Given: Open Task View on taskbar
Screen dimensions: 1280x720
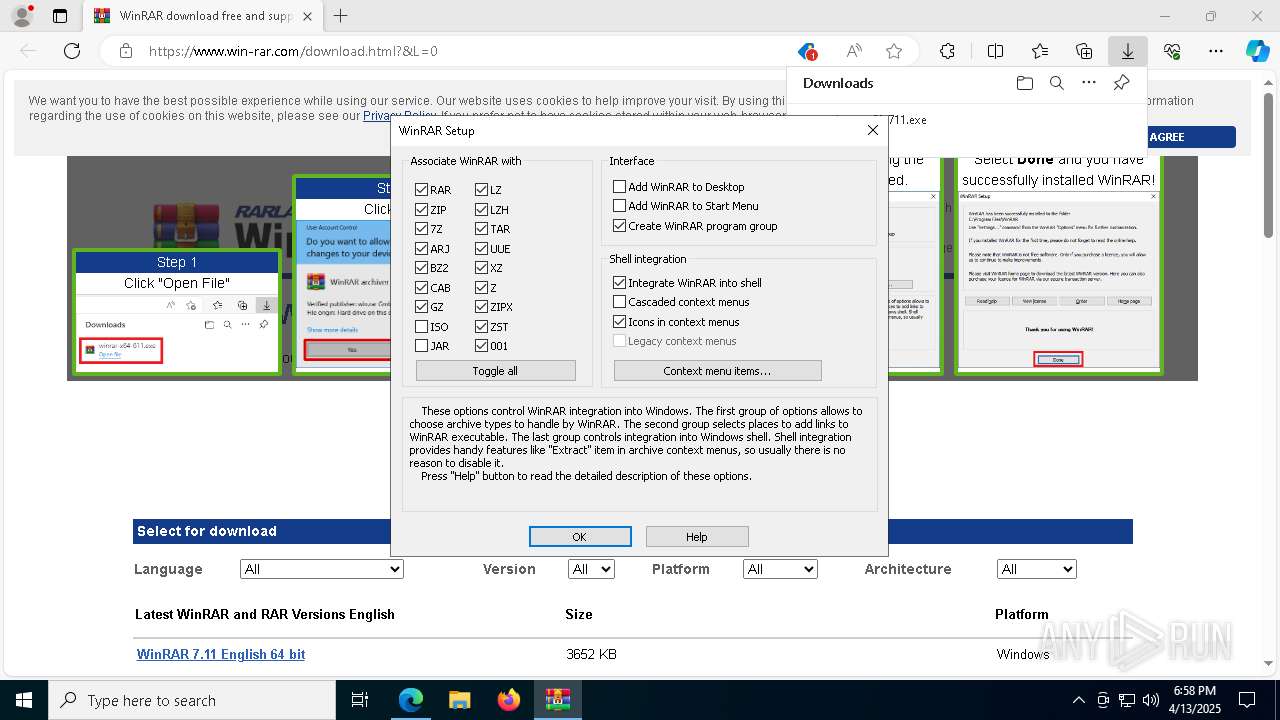Looking at the screenshot, I should tap(360, 700).
